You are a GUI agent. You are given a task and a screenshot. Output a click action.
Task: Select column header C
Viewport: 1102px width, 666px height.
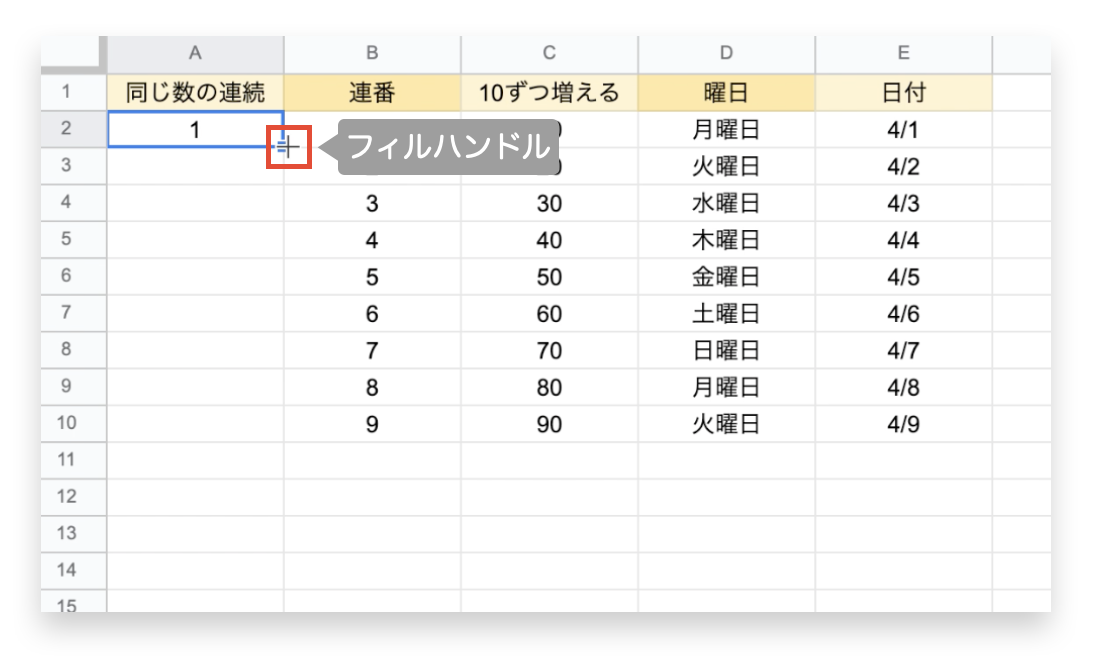[548, 54]
